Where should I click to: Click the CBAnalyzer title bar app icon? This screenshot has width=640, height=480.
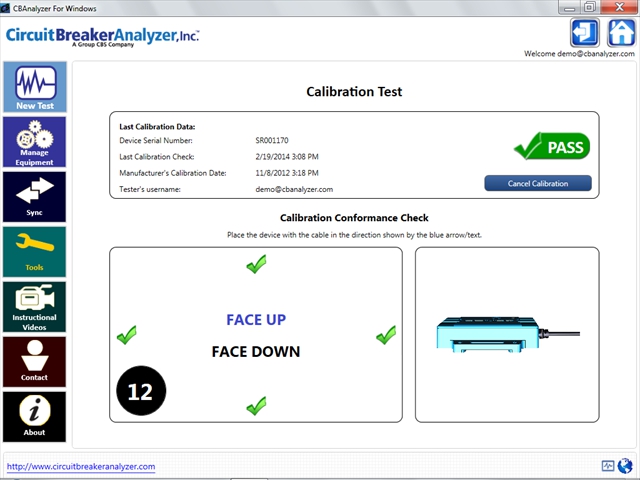(5, 8)
